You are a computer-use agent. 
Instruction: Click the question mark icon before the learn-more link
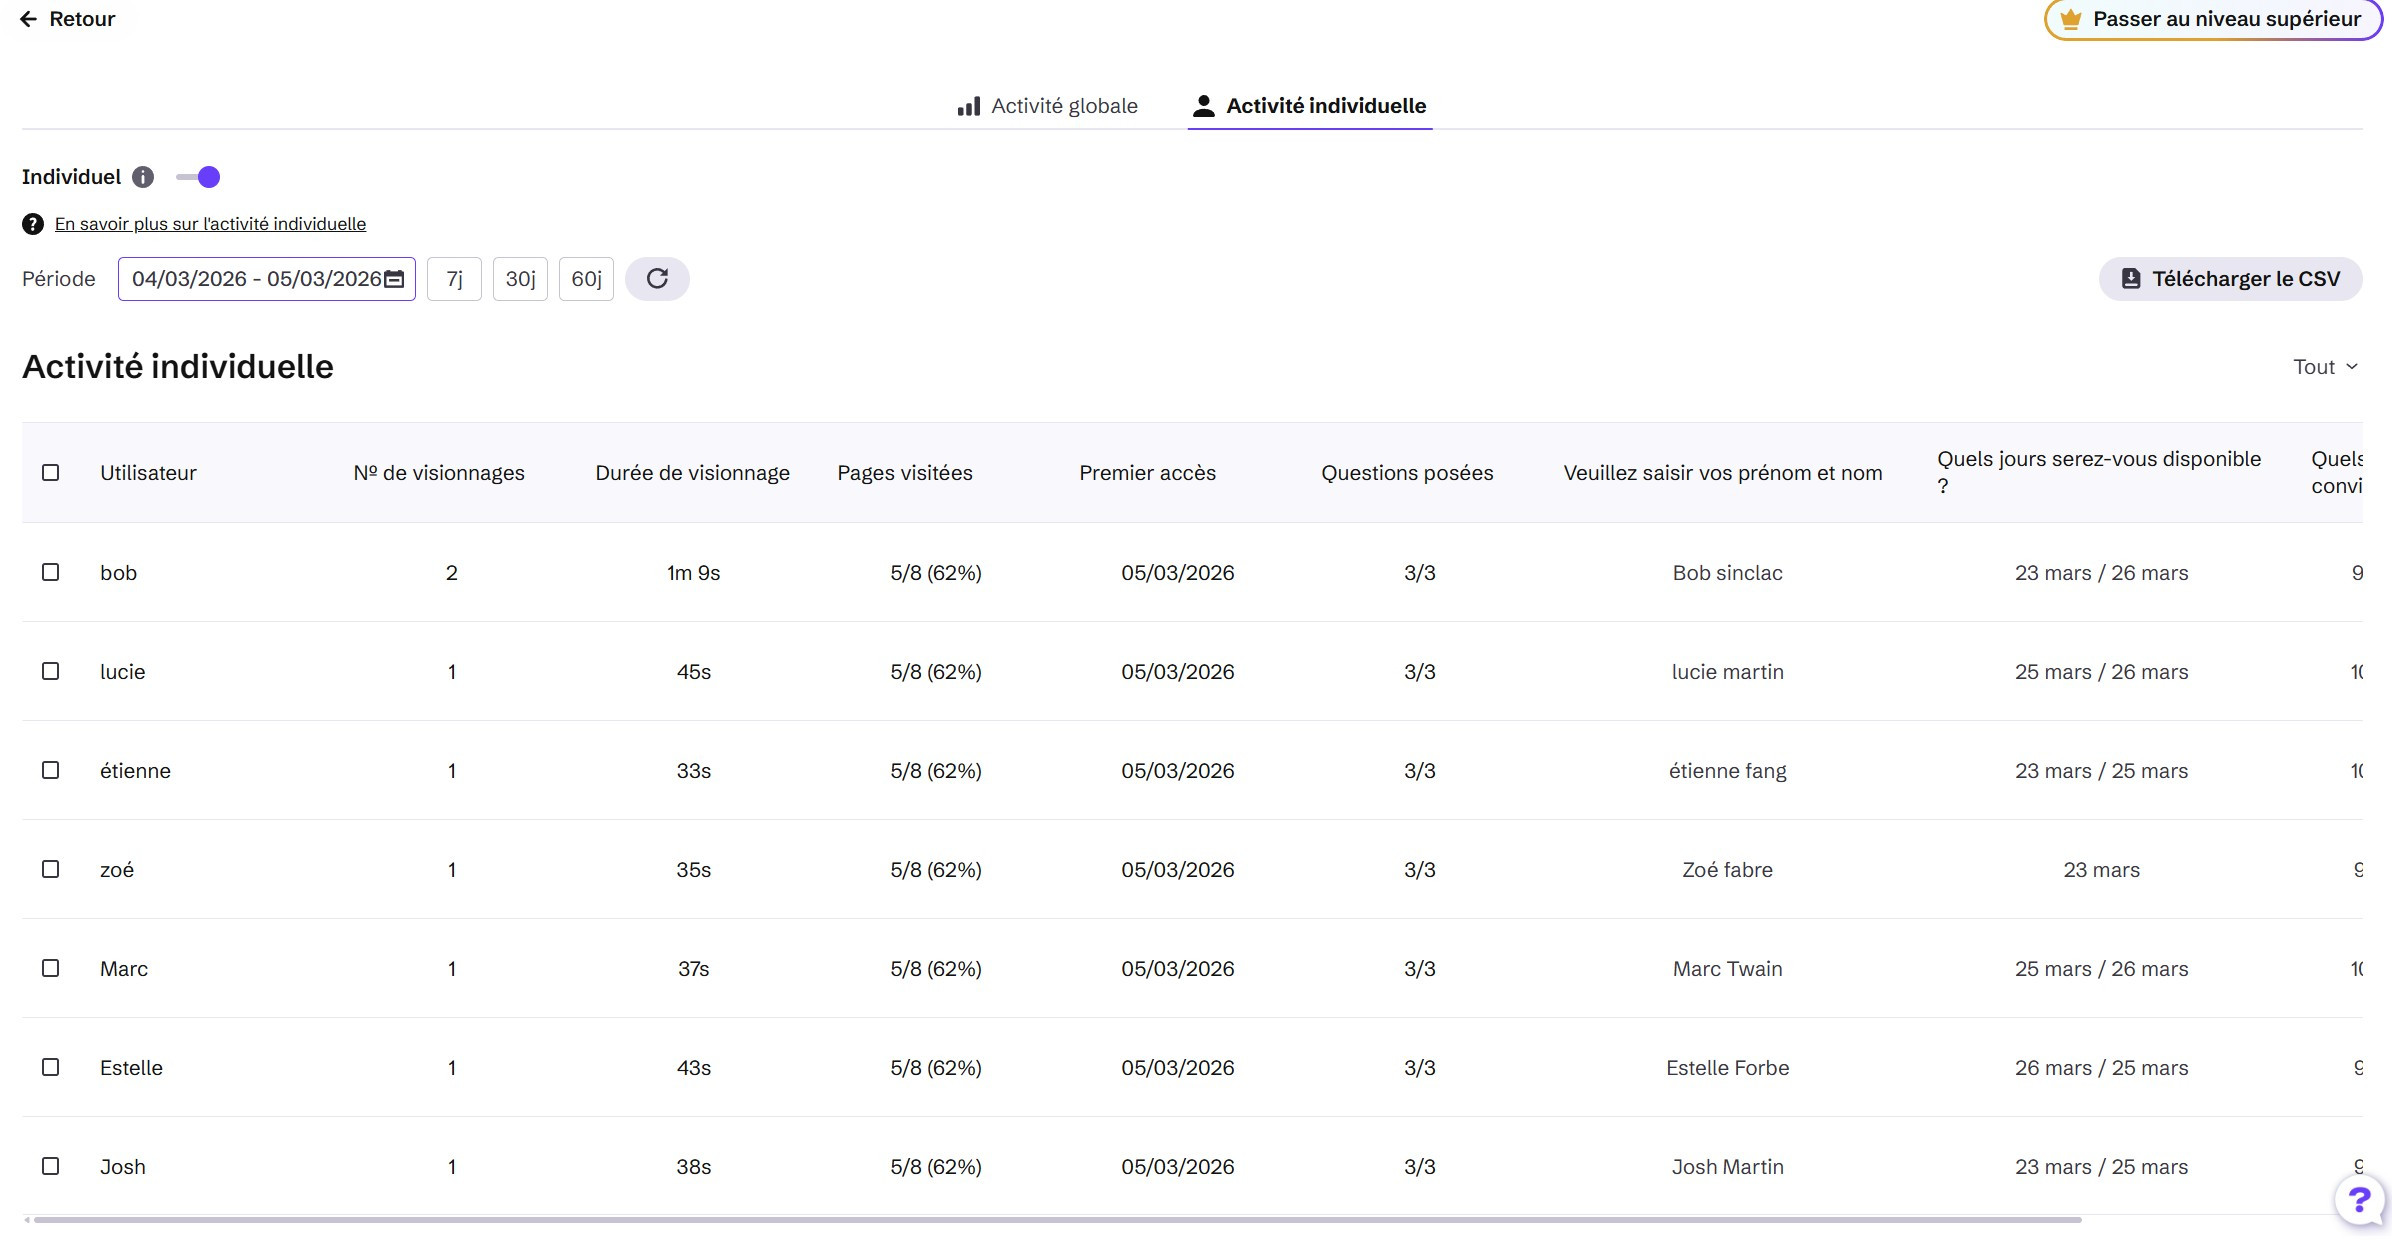[x=33, y=224]
